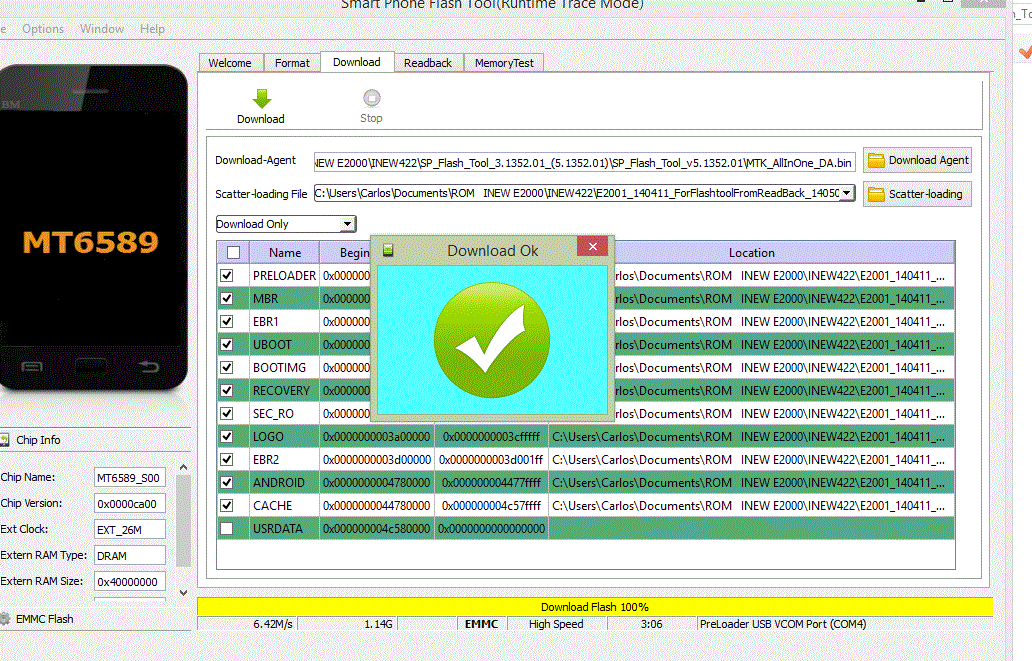Click the yellow Download Flash 100% progress bar
The width and height of the screenshot is (1032, 661).
pyautogui.click(x=595, y=607)
